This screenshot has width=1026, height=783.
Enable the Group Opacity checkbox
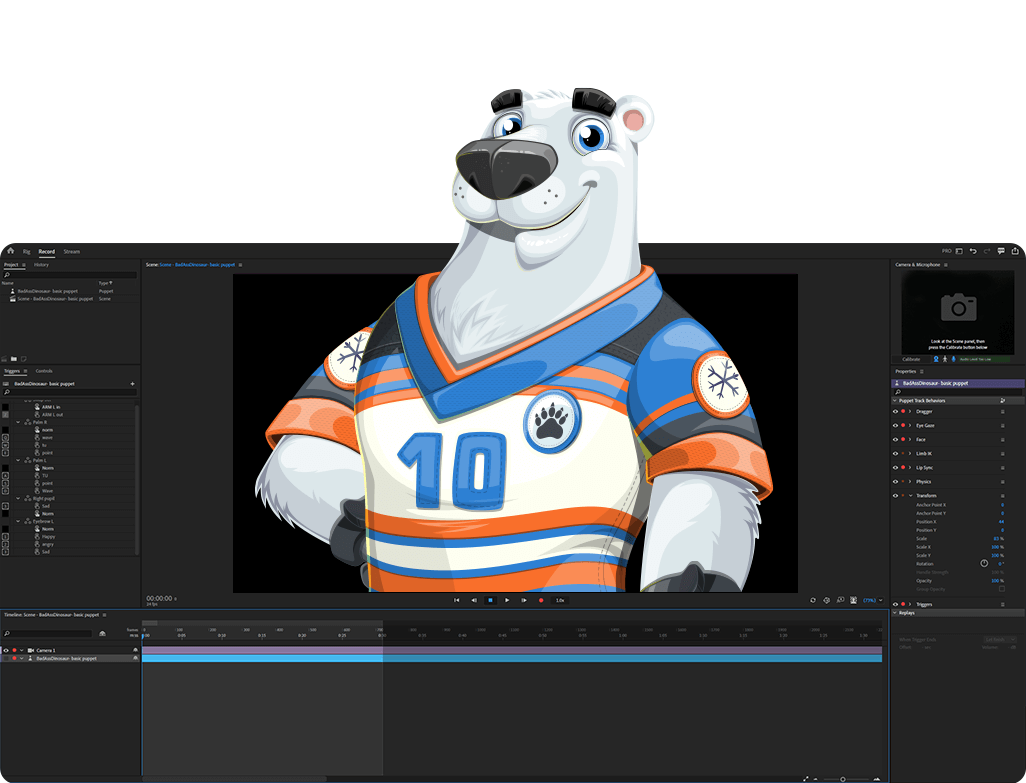(1001, 588)
